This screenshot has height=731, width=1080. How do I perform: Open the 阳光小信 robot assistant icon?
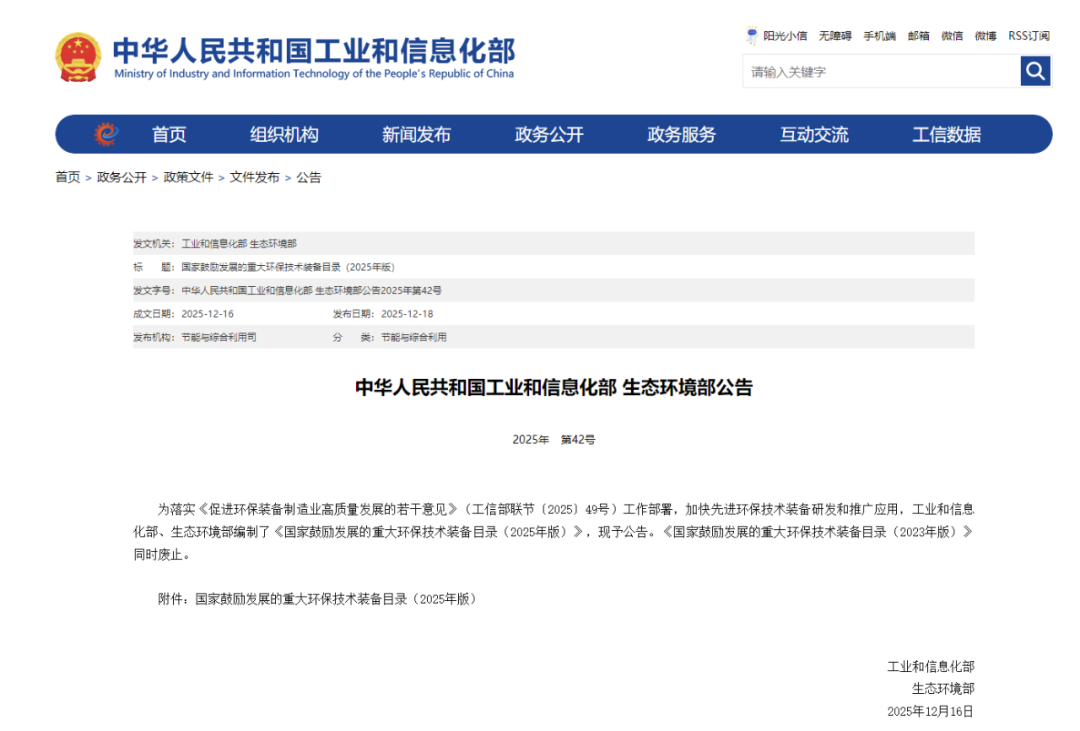tap(752, 35)
